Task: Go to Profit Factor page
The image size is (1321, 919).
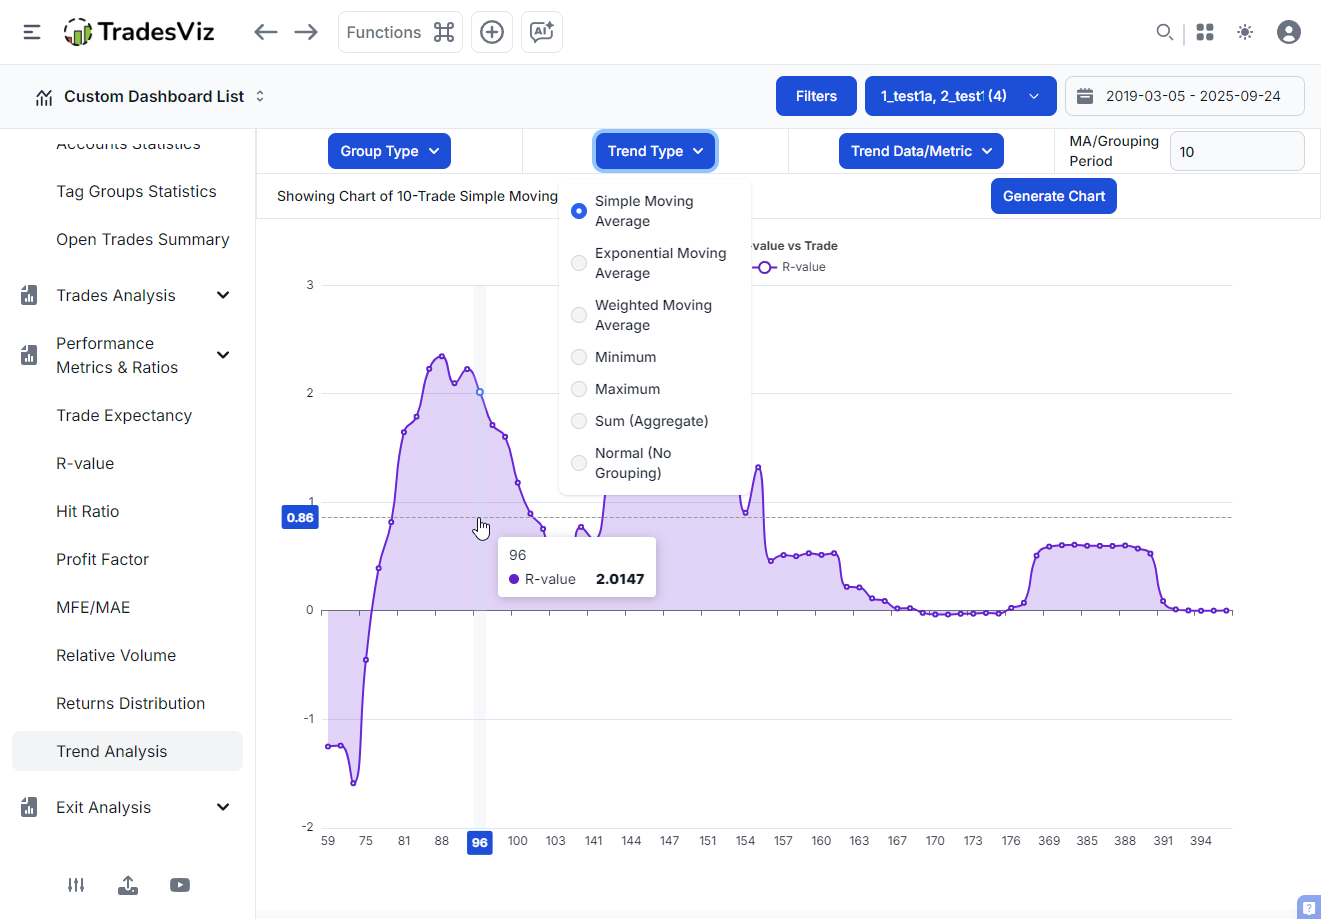Action: point(102,559)
